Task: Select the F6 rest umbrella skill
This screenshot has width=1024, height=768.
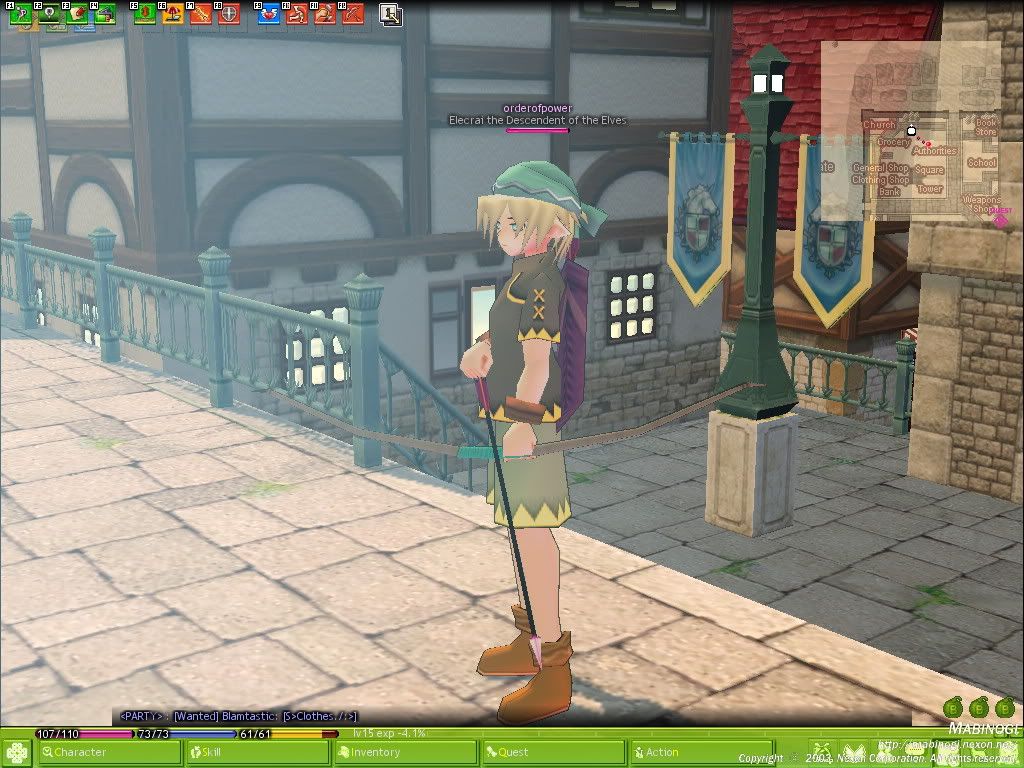Action: 173,15
